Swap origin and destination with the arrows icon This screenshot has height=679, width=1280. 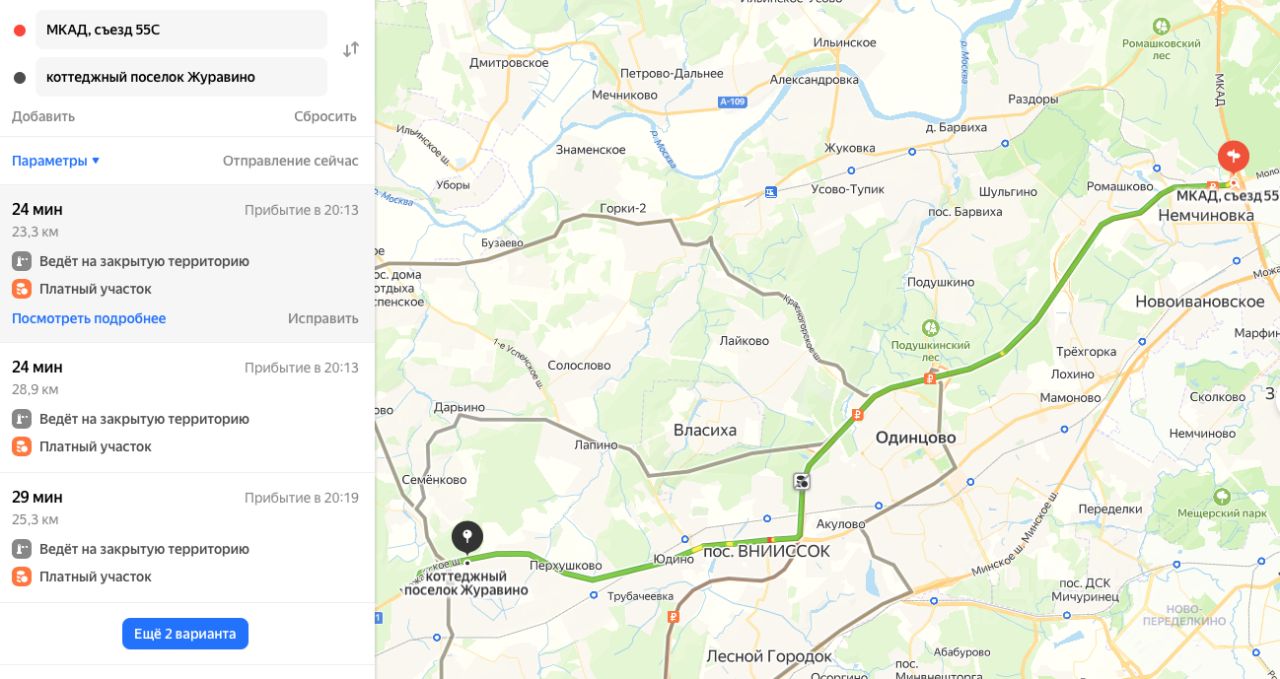point(351,49)
